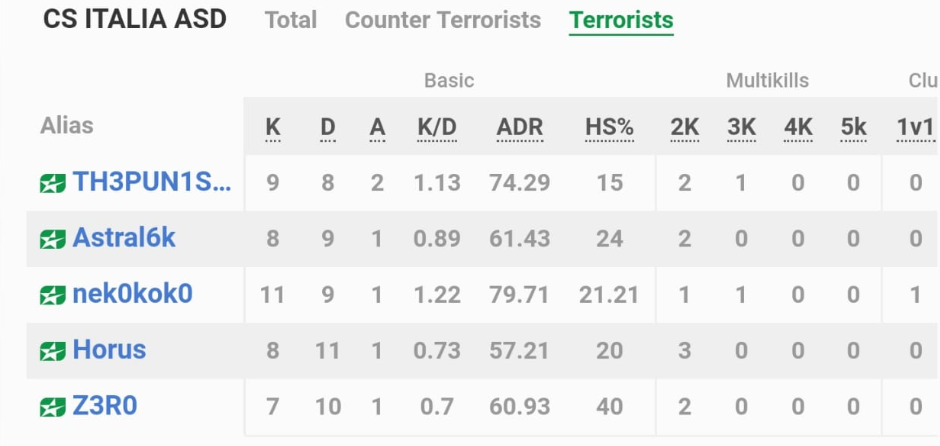940x446 pixels.
Task: Click the team icon beside Z3R0
Action: [x=53, y=407]
